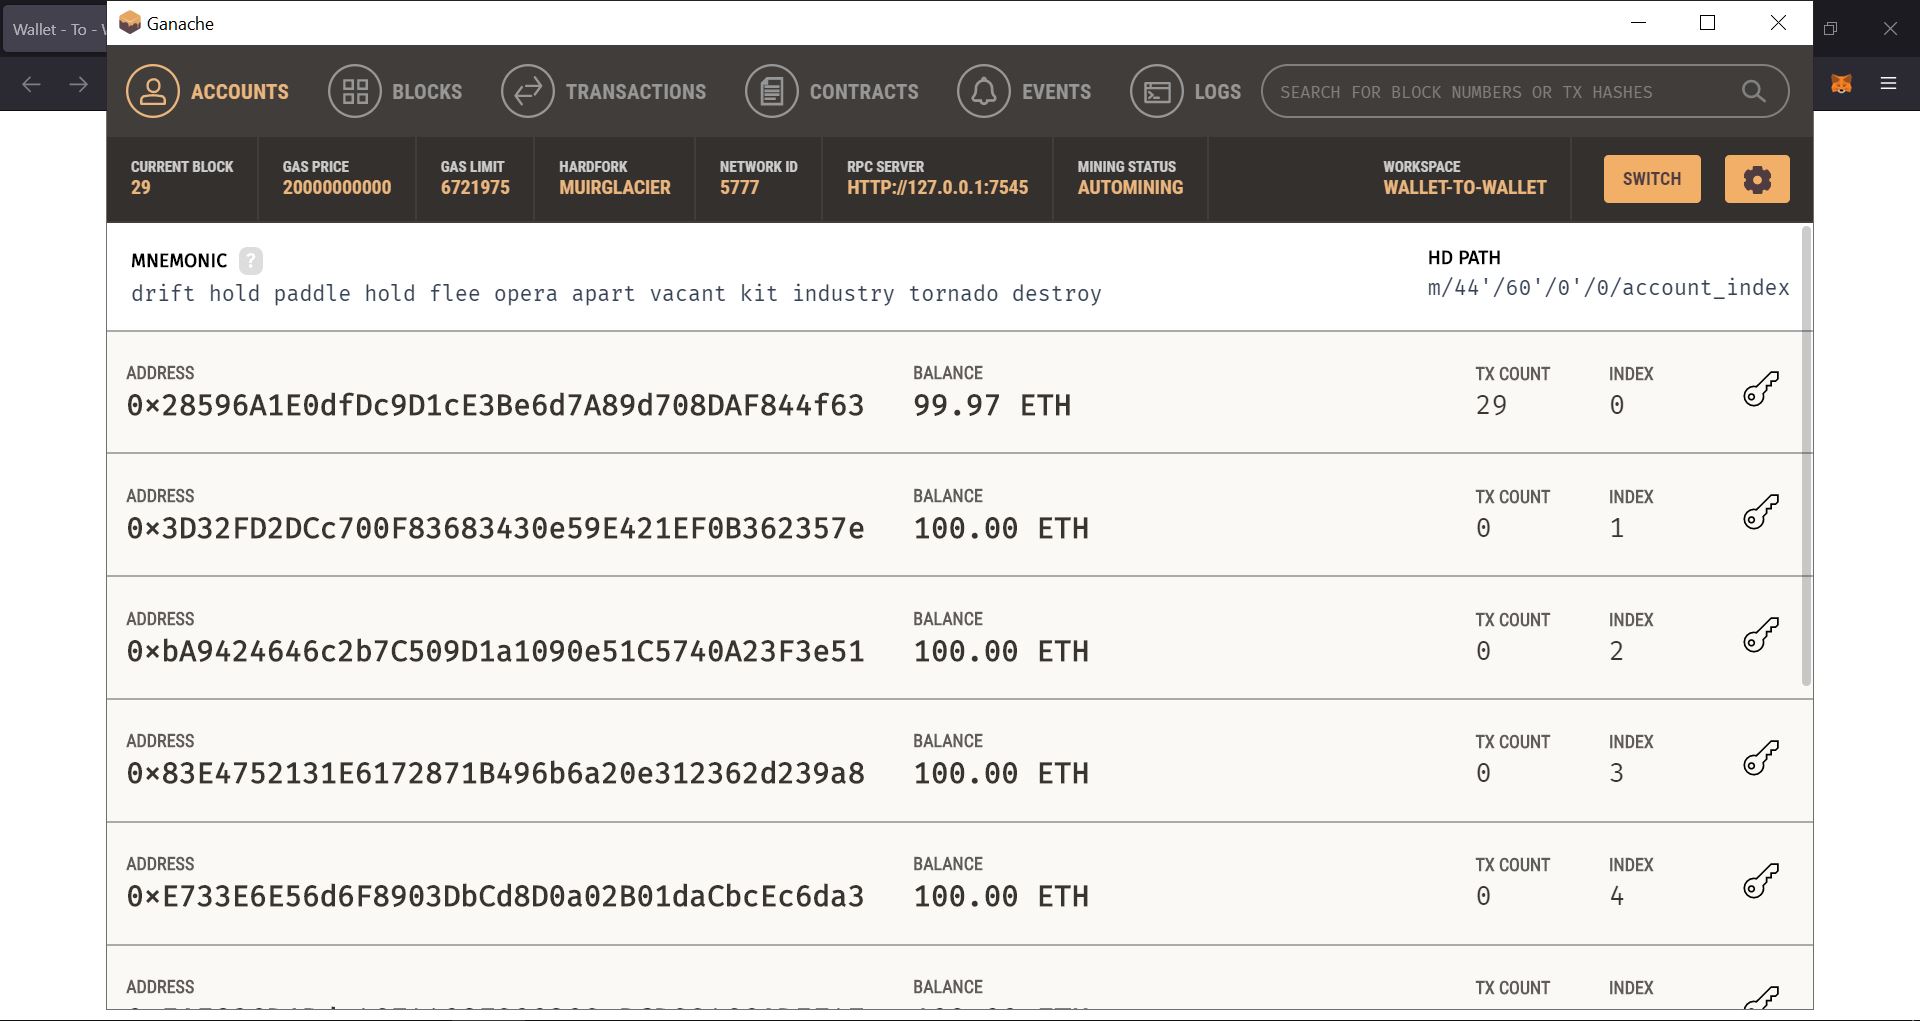The width and height of the screenshot is (1920, 1021).
Task: Select address 0x28596A1E0dfDc9D1cE3Be6d7A89d708DAF844f63
Action: [495, 405]
